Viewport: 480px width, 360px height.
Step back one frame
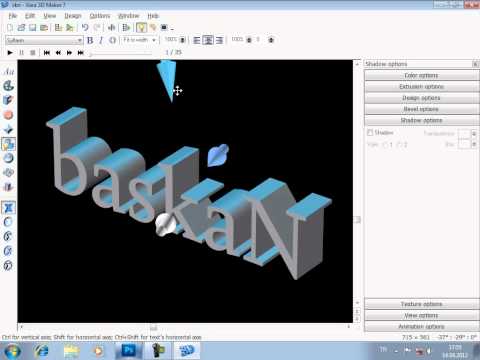click(58, 53)
